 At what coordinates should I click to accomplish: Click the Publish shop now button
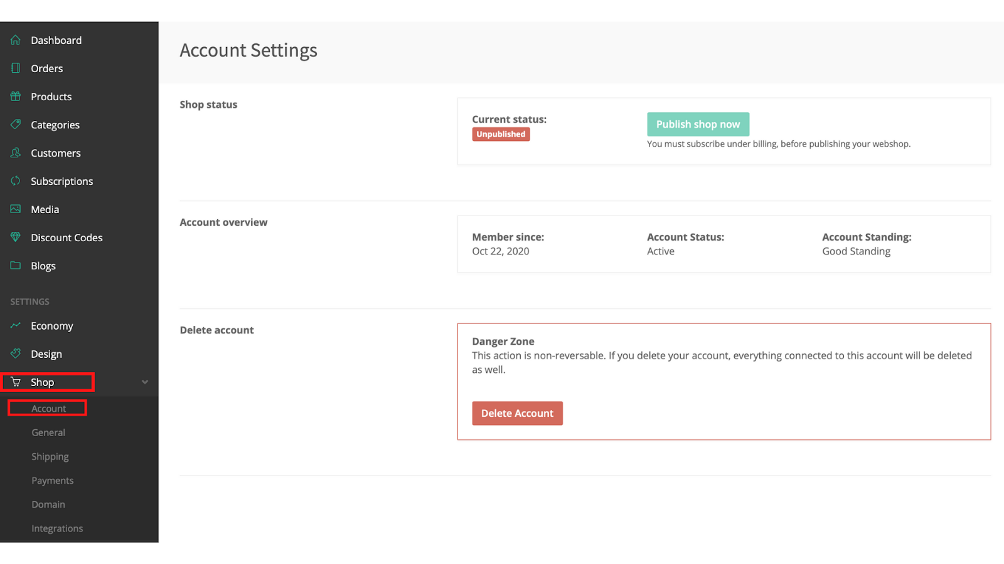point(698,124)
